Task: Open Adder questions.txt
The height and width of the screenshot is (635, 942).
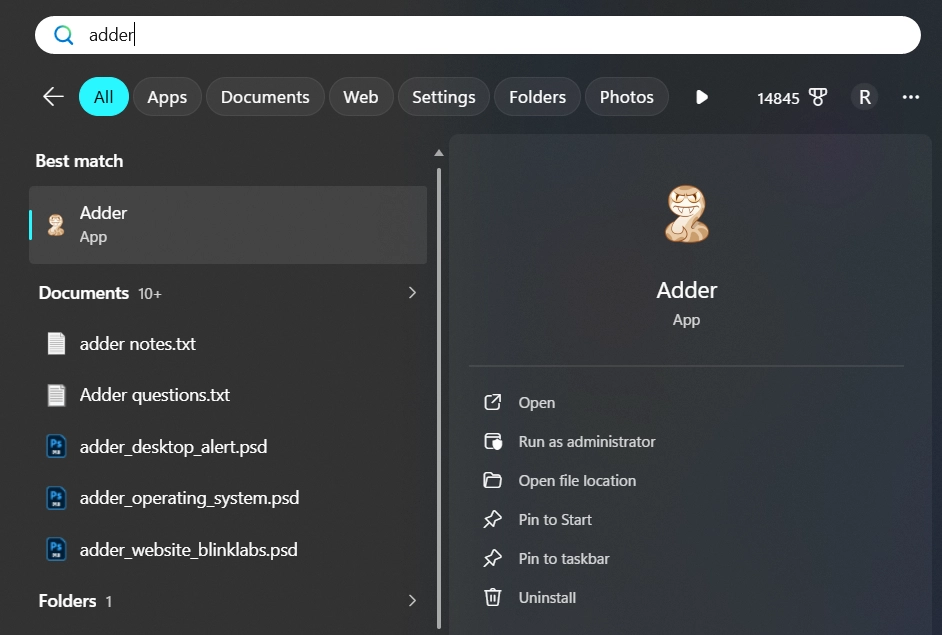Action: pyautogui.click(x=154, y=395)
